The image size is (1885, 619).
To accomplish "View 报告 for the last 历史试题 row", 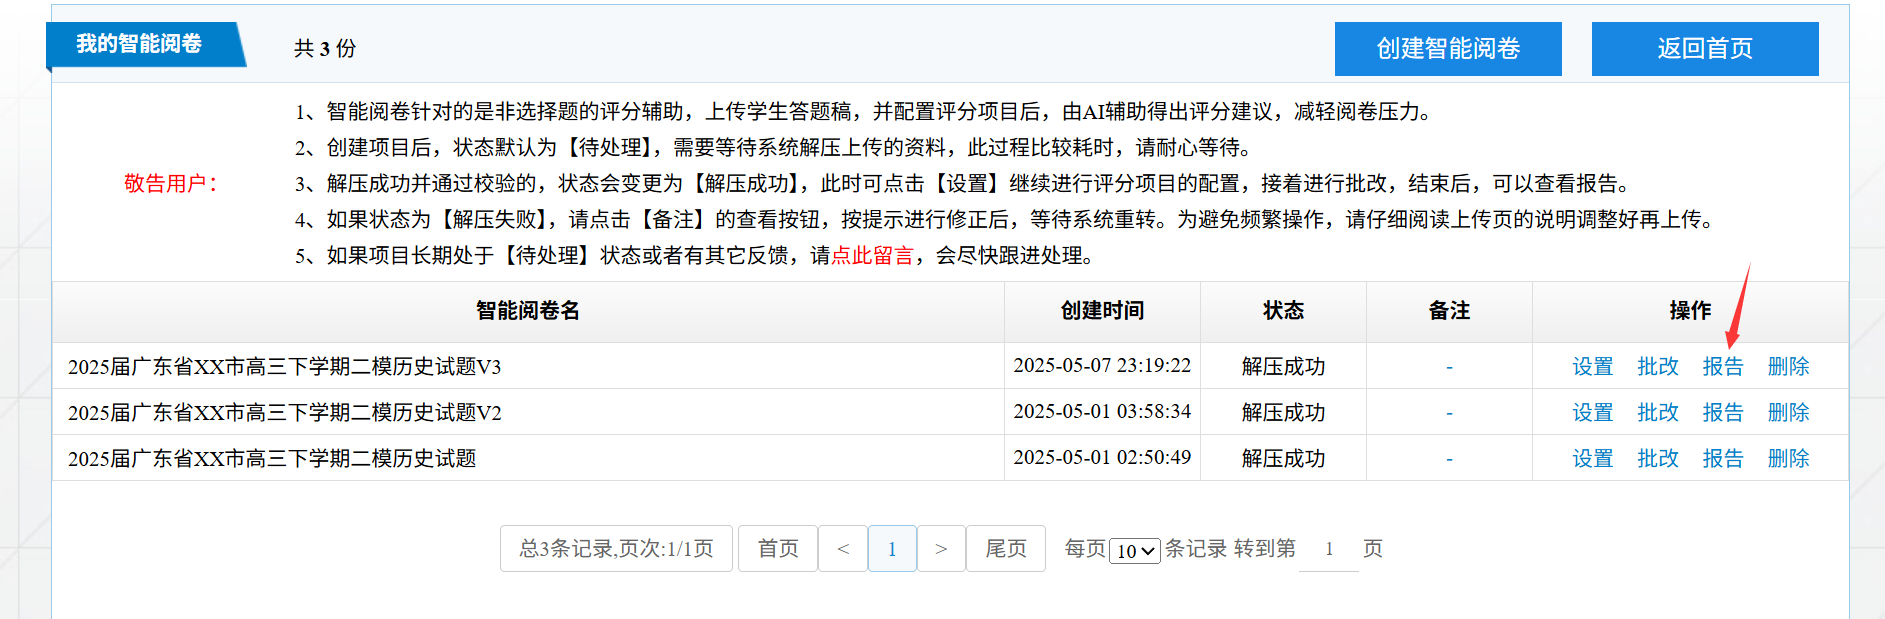I will click(x=1722, y=459).
